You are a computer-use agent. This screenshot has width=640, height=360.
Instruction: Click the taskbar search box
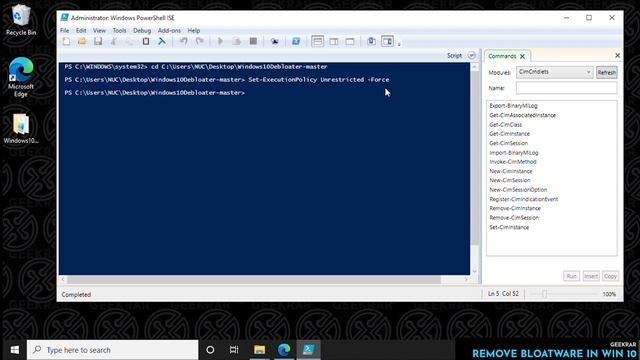[113, 350]
